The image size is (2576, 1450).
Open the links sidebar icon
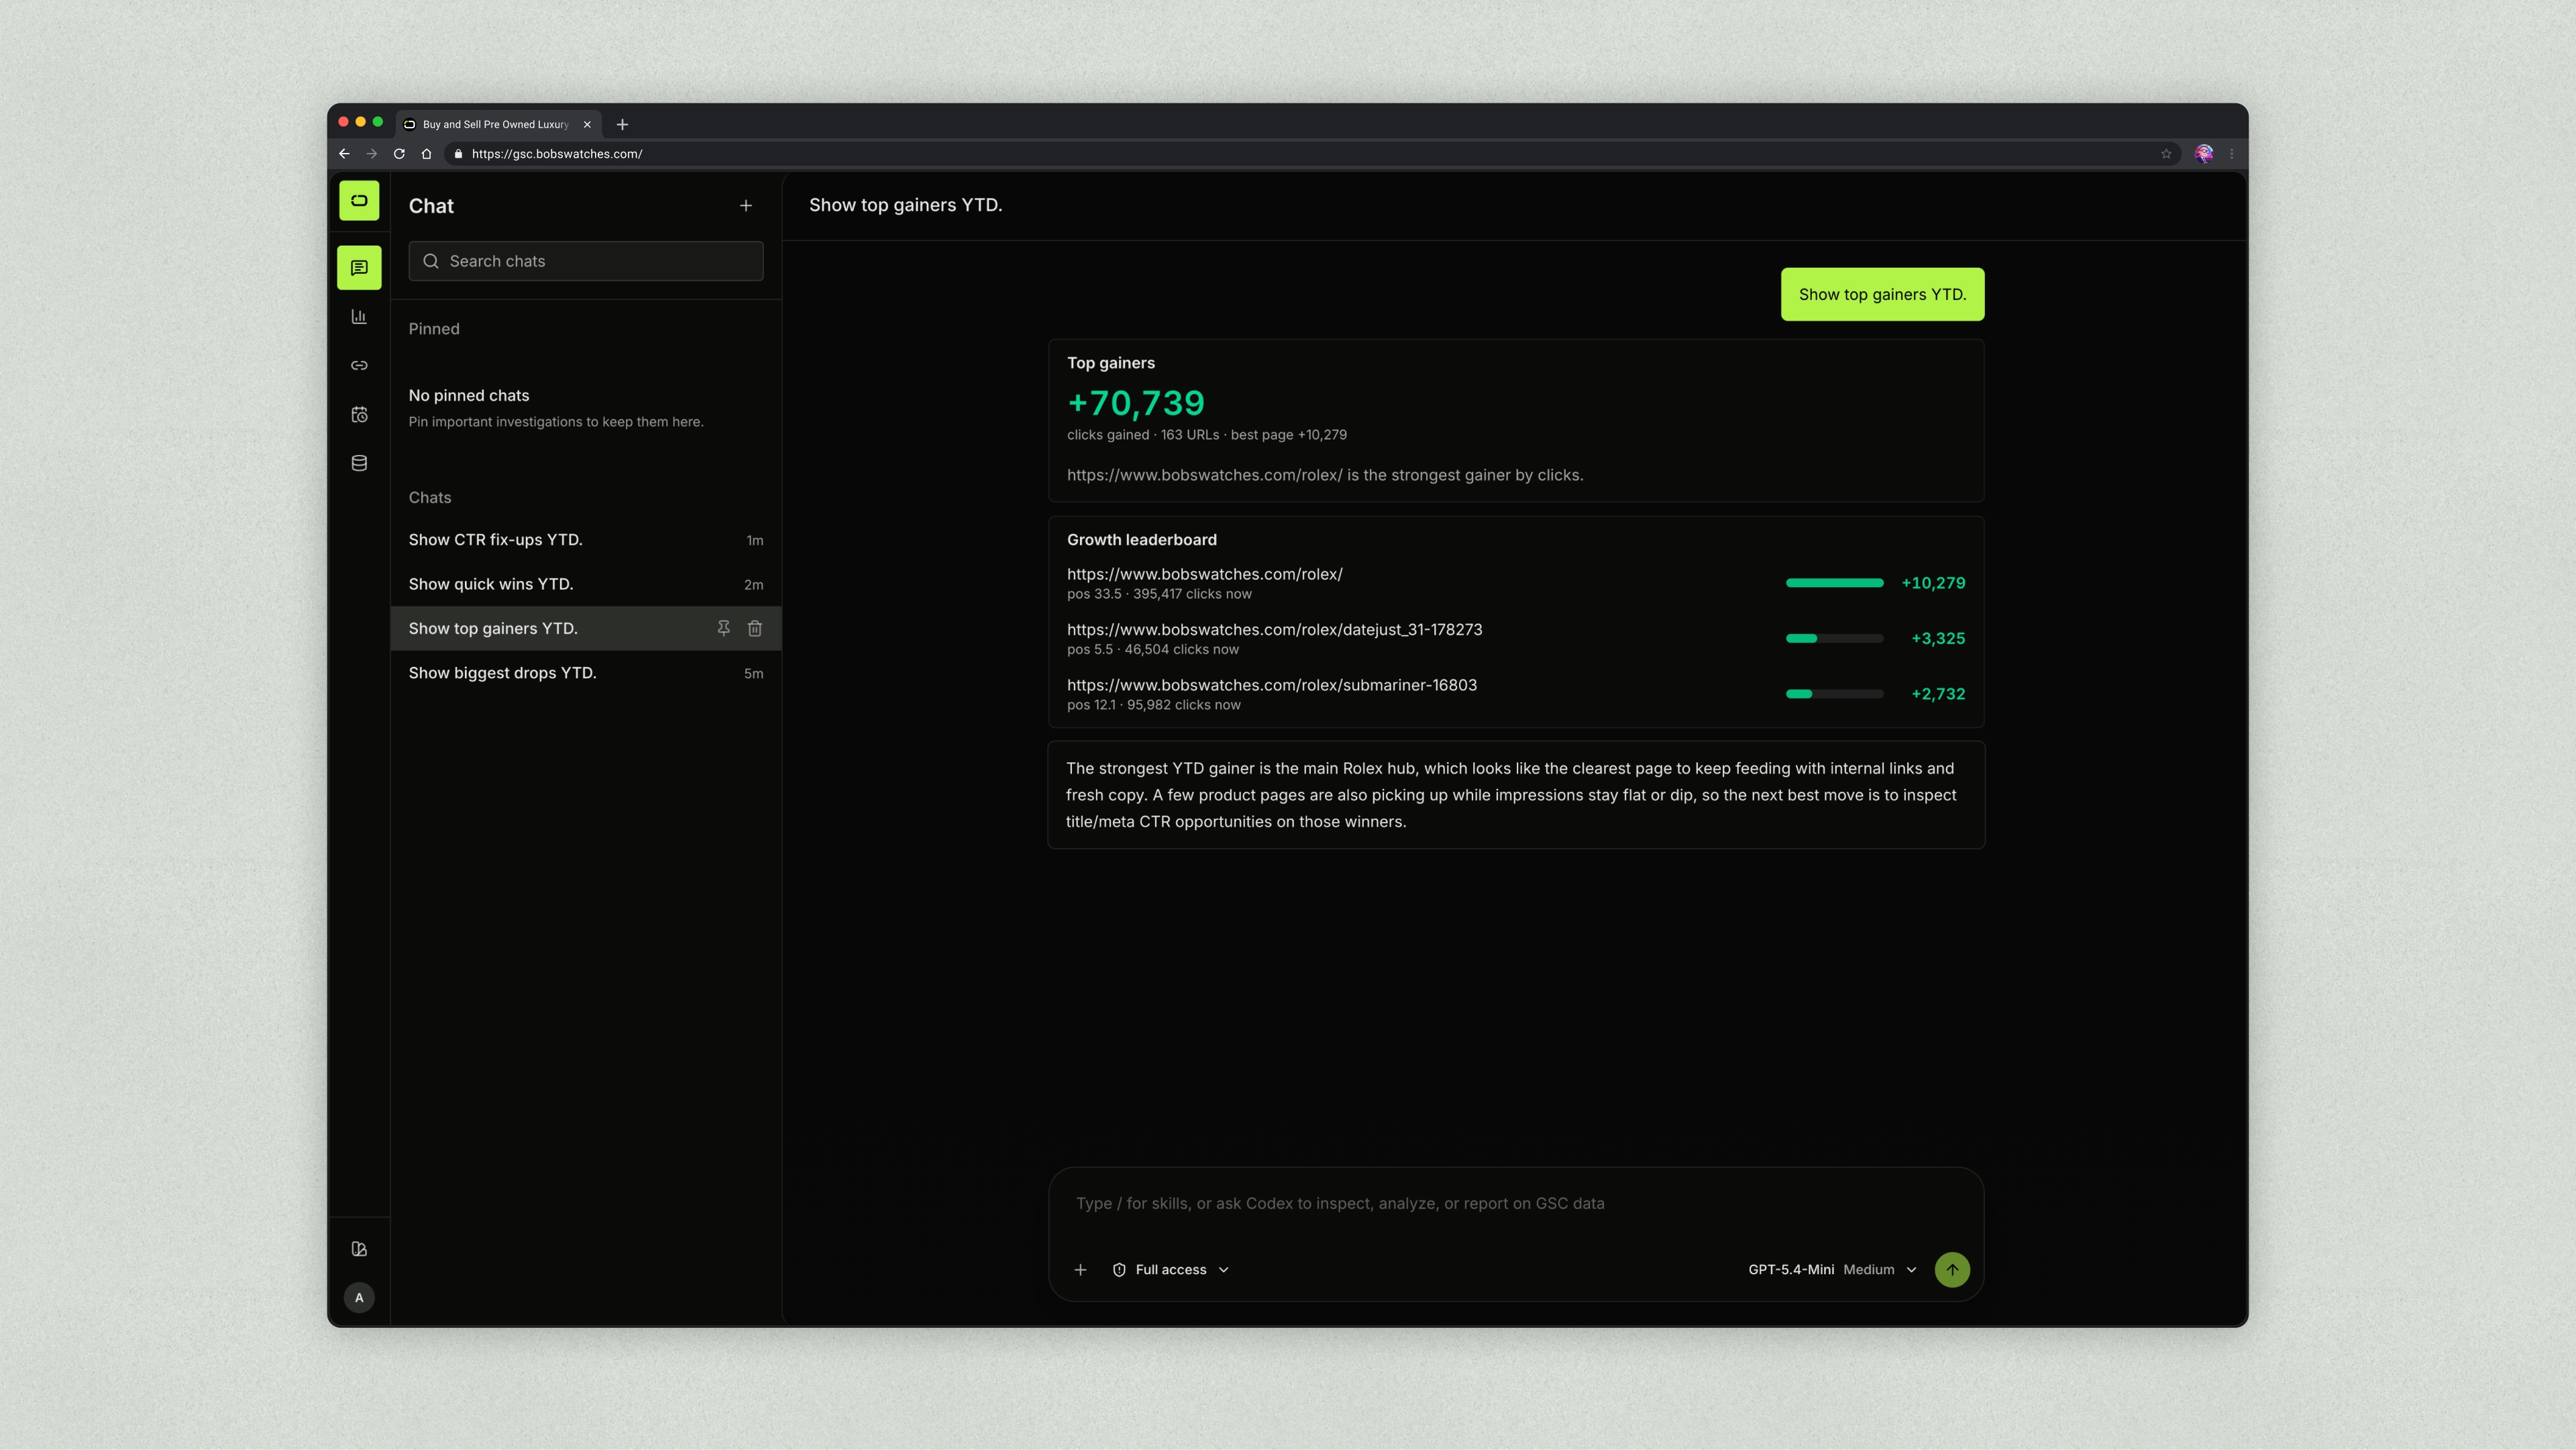point(359,366)
